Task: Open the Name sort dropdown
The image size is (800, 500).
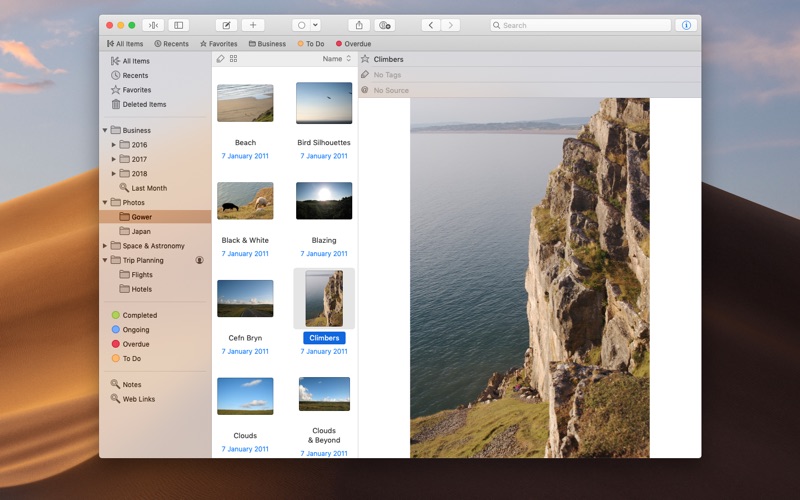Action: click(x=336, y=59)
